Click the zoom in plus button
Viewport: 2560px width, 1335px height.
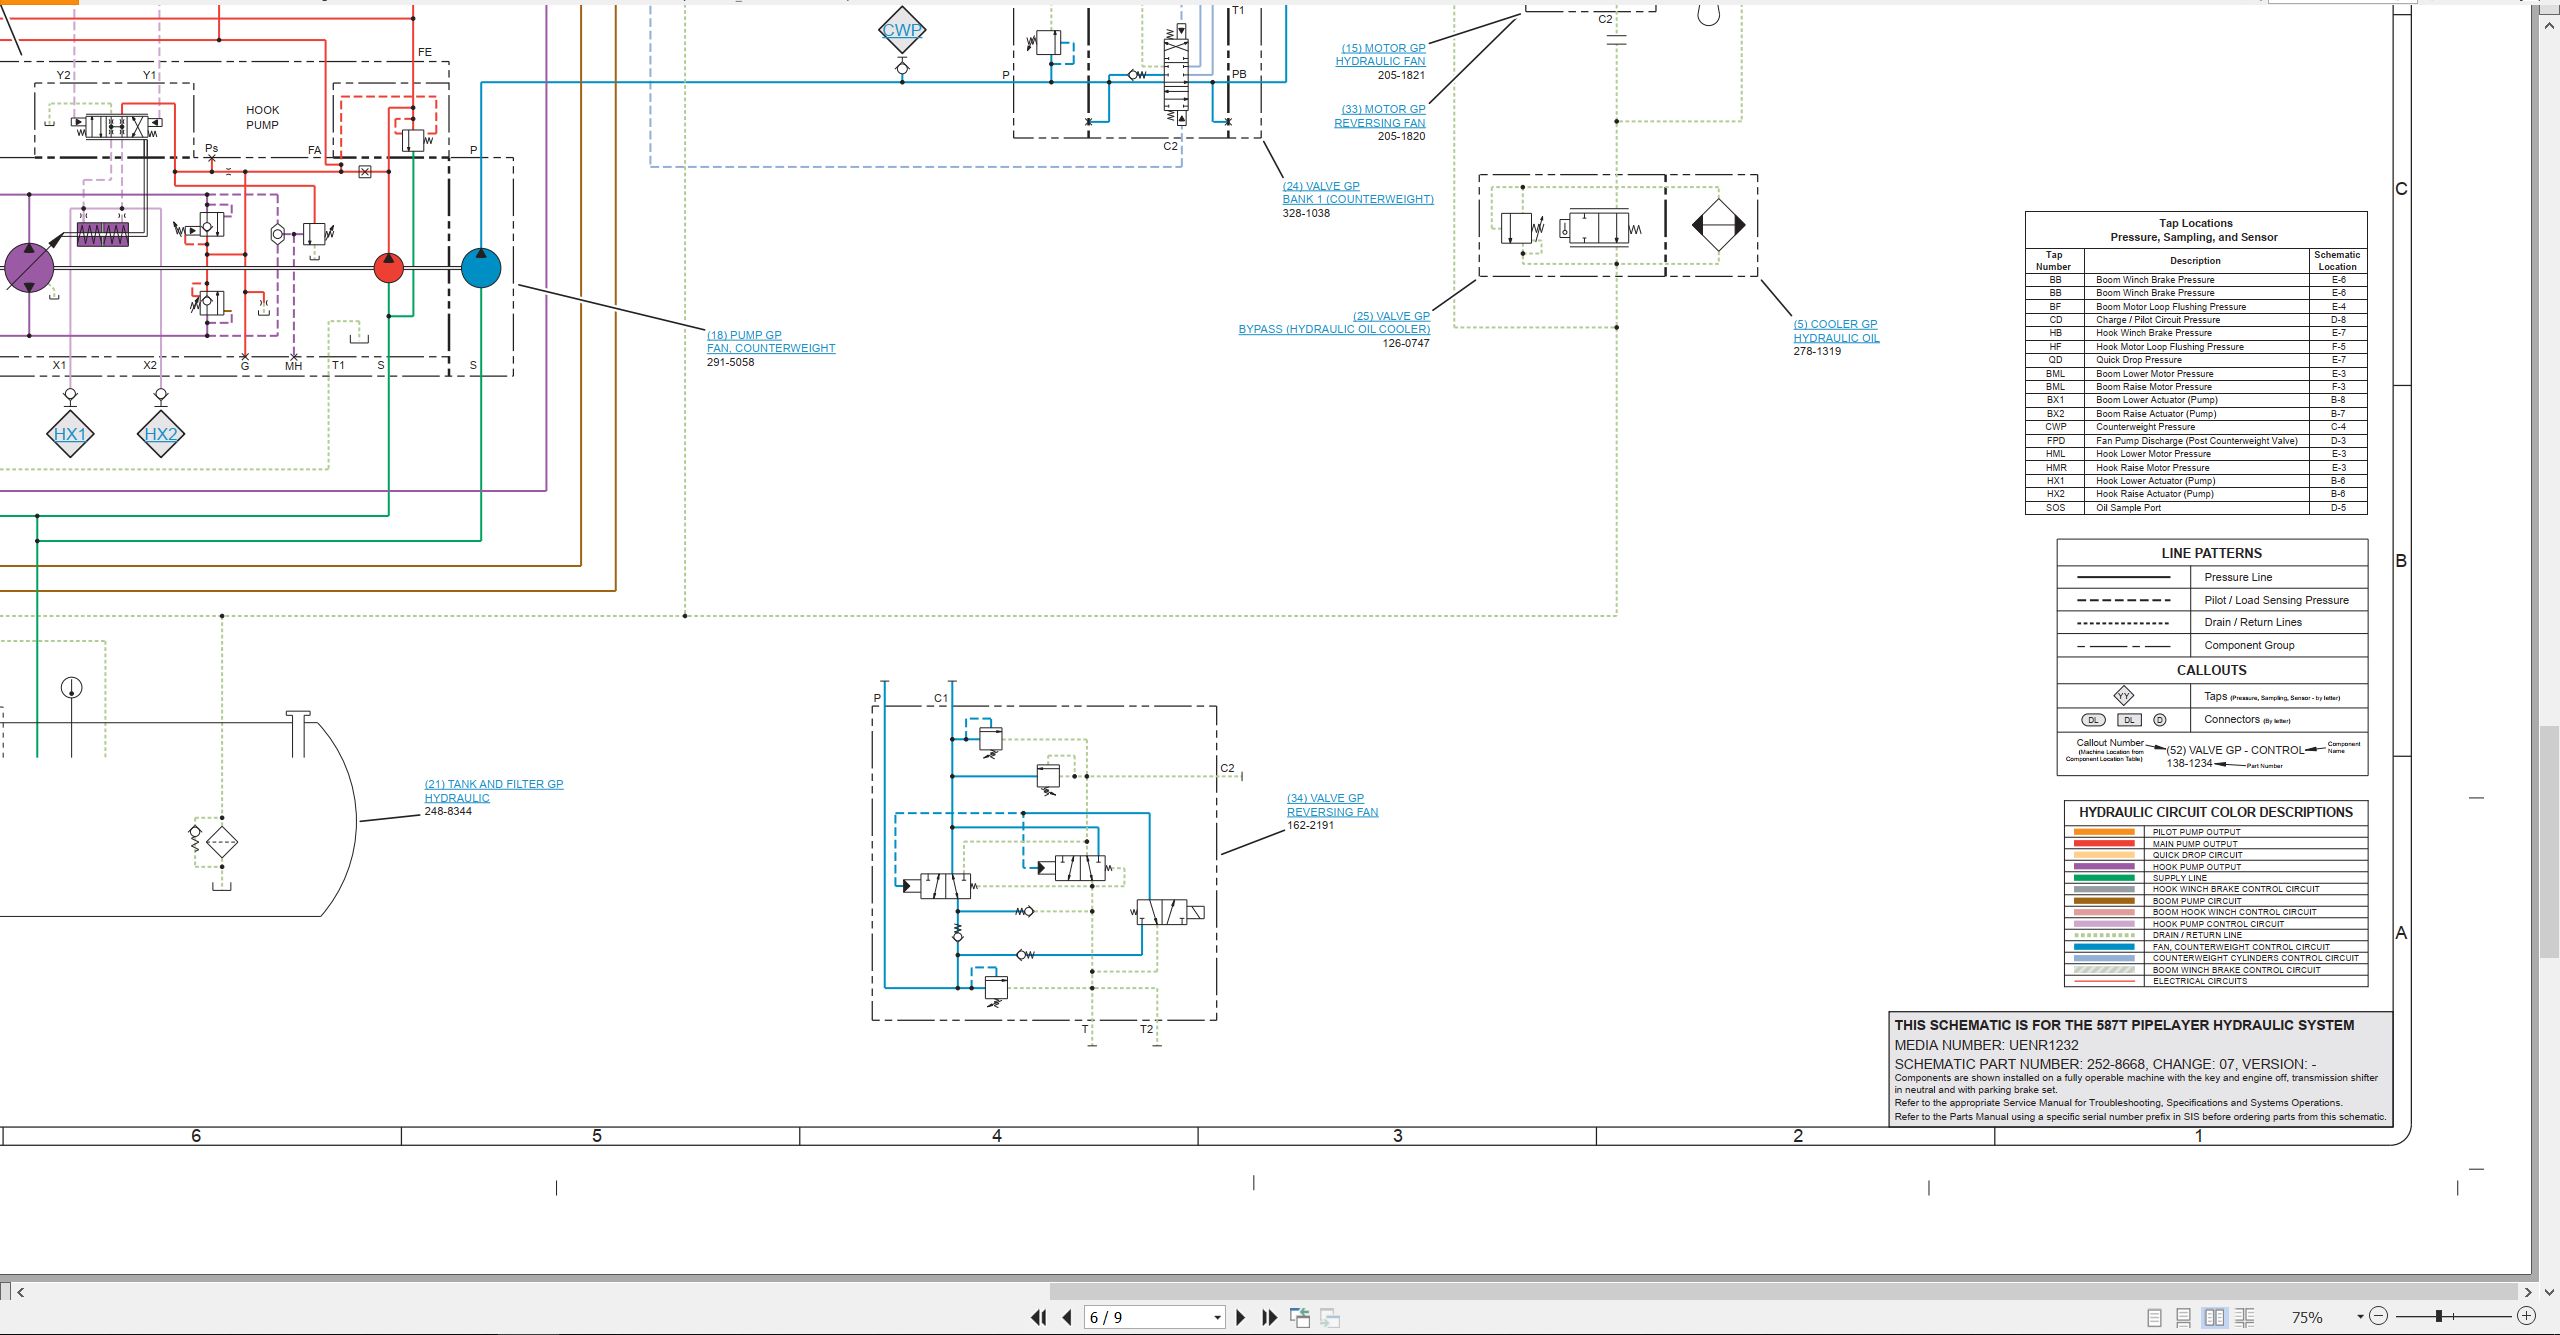click(x=2526, y=1316)
